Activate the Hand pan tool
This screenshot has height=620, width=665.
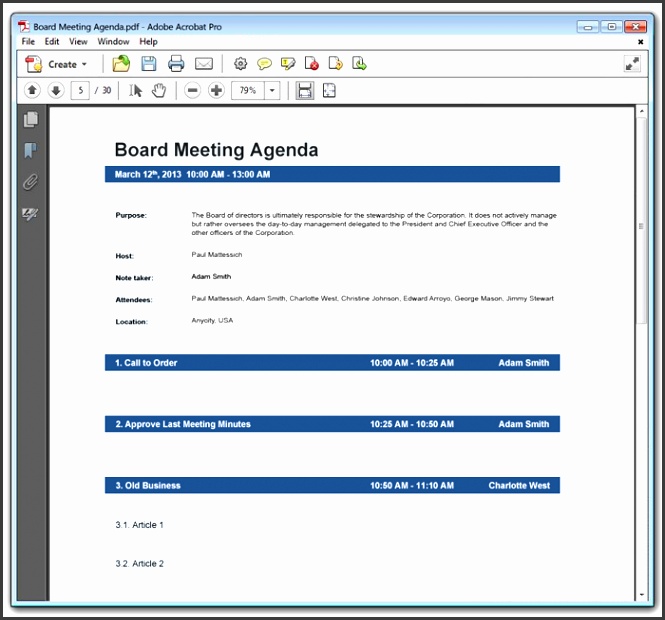(159, 90)
